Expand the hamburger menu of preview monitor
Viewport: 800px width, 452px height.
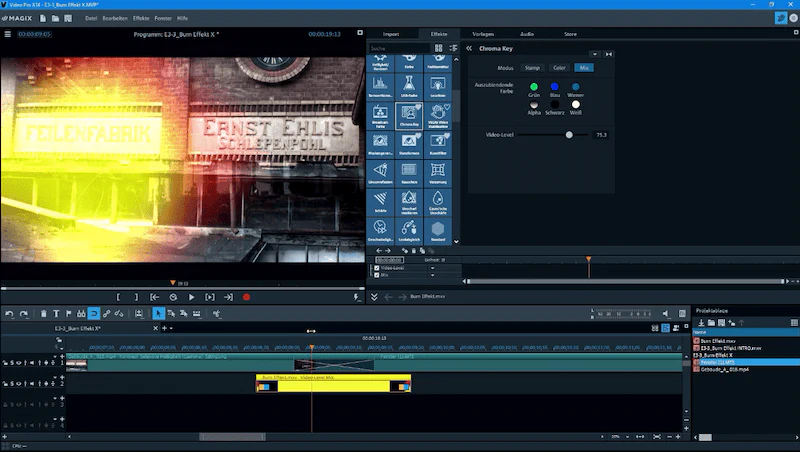(8, 34)
